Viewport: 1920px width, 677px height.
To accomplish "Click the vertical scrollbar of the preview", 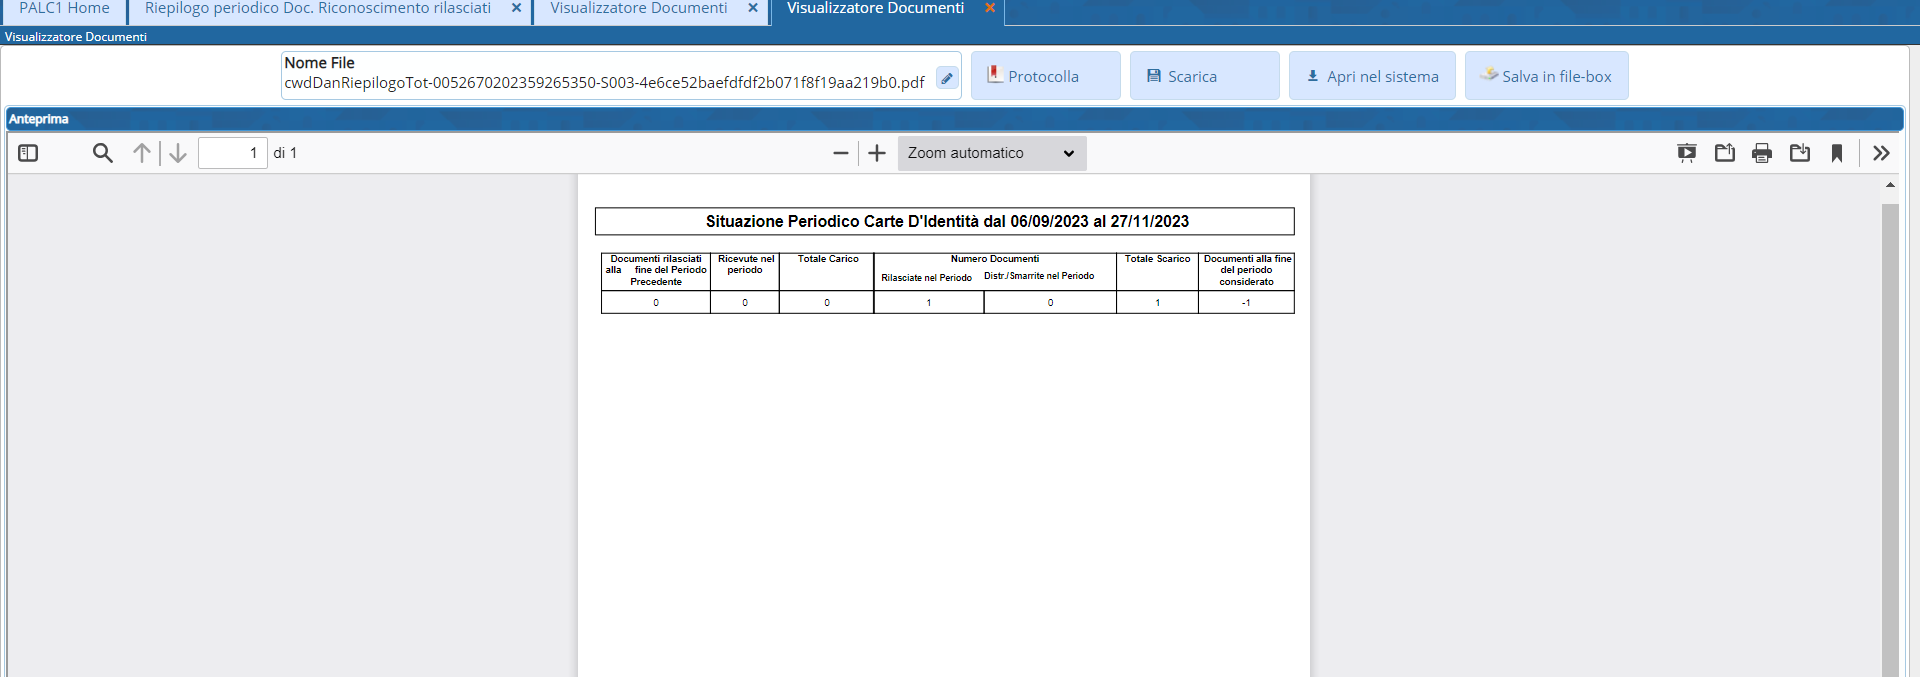I will pyautogui.click(x=1890, y=440).
